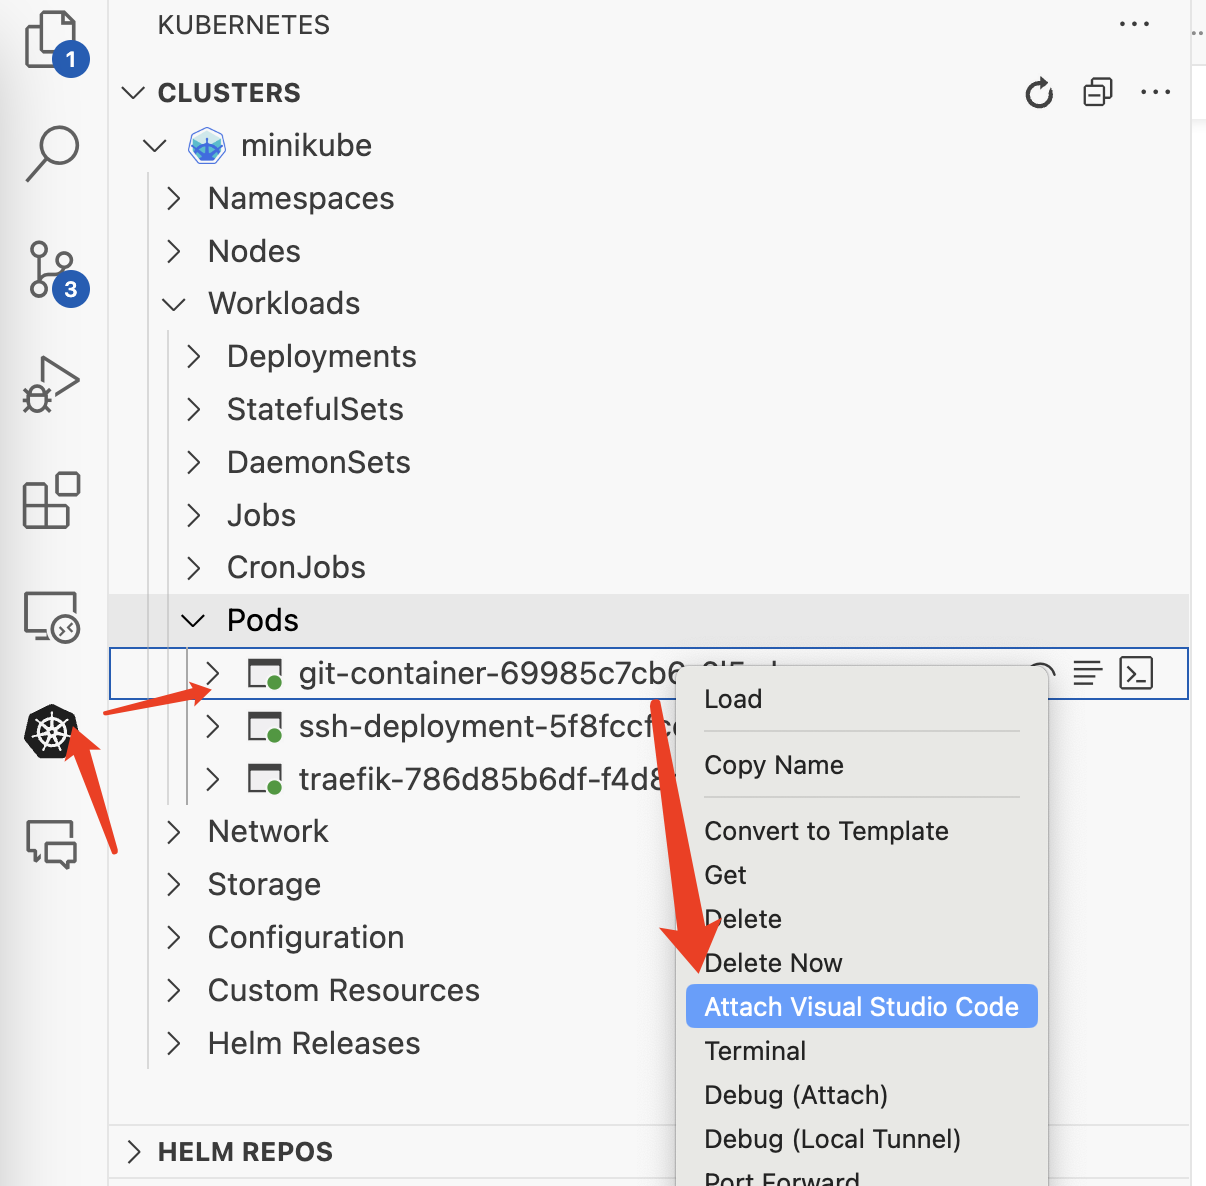Expand the Jobs node
The width and height of the screenshot is (1206, 1186).
[x=194, y=515]
